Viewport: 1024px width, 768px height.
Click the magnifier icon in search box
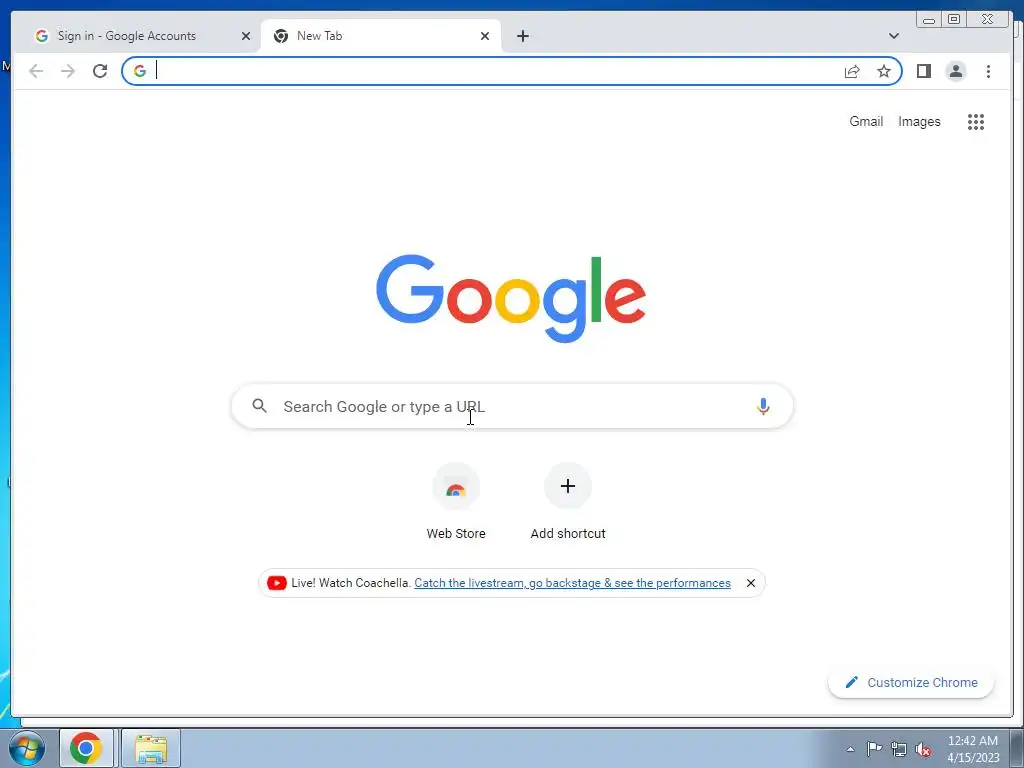[259, 406]
